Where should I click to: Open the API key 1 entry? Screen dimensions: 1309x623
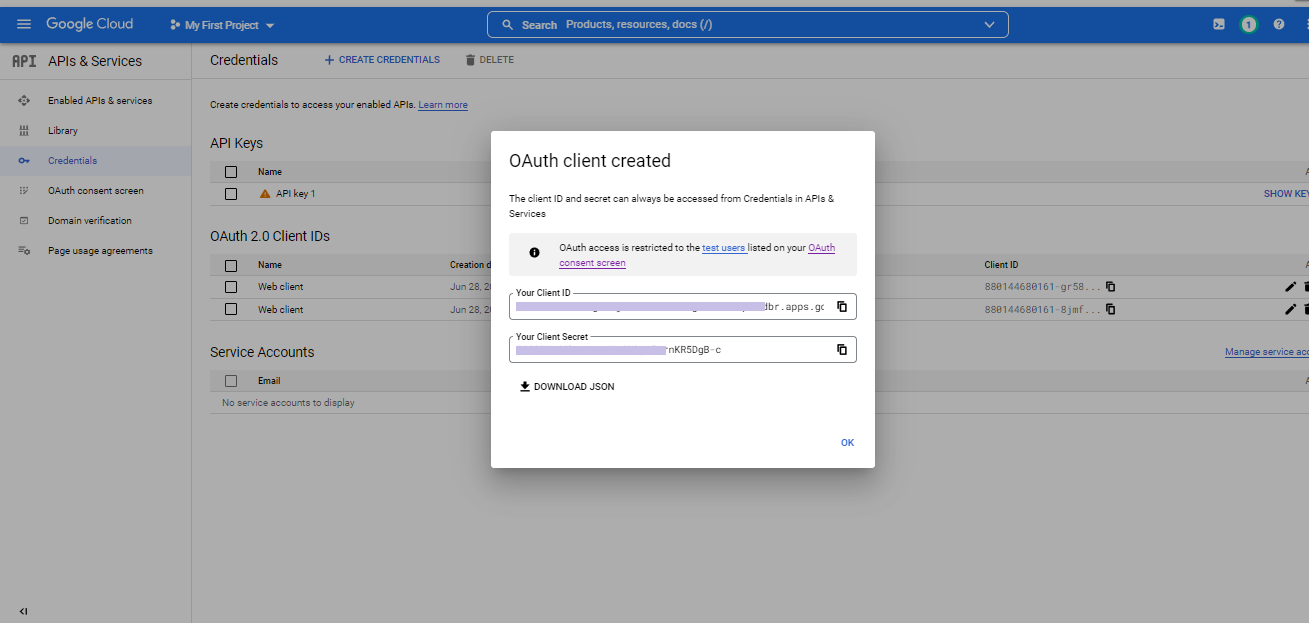(295, 194)
